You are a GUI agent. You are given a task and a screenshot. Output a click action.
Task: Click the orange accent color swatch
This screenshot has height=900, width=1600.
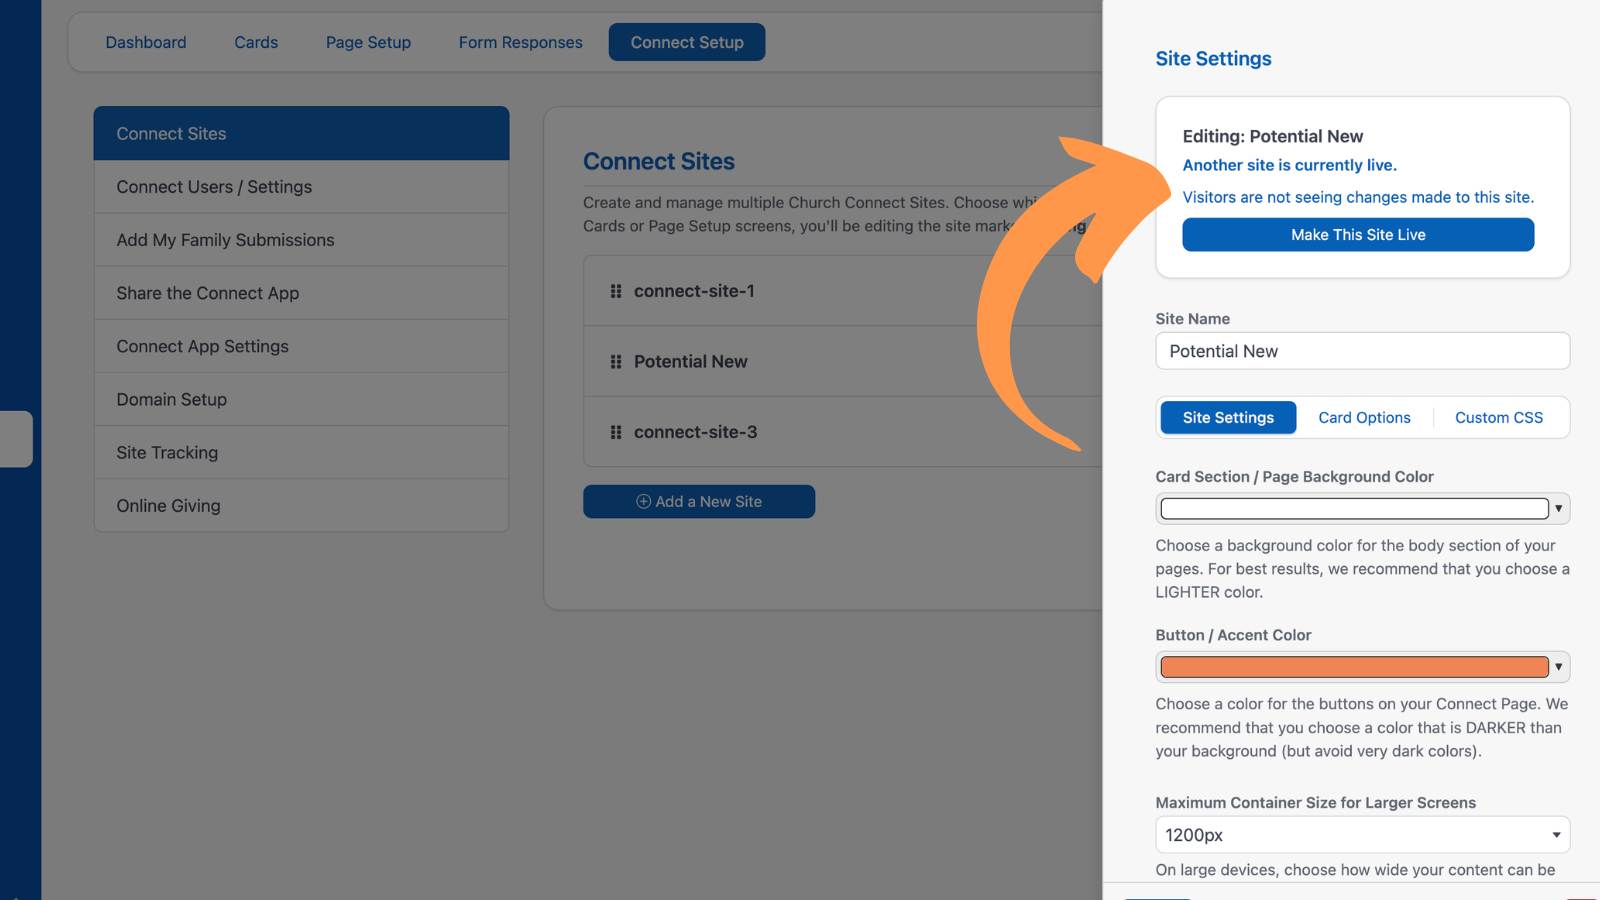tap(1354, 667)
